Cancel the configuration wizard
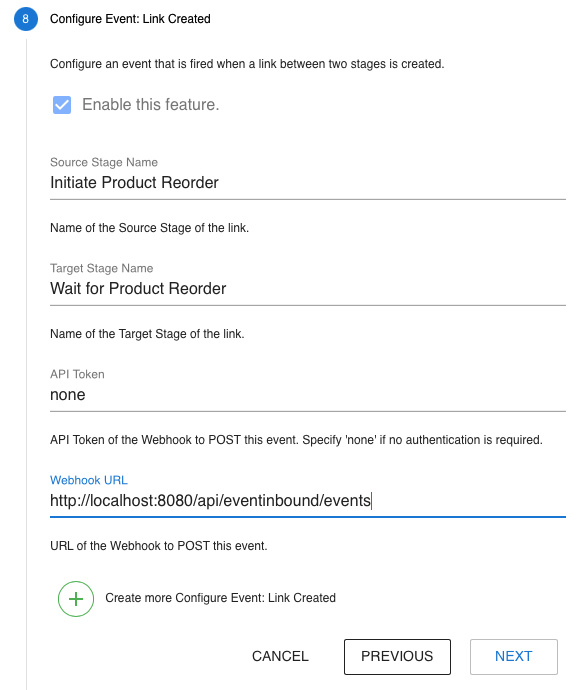 (280, 656)
